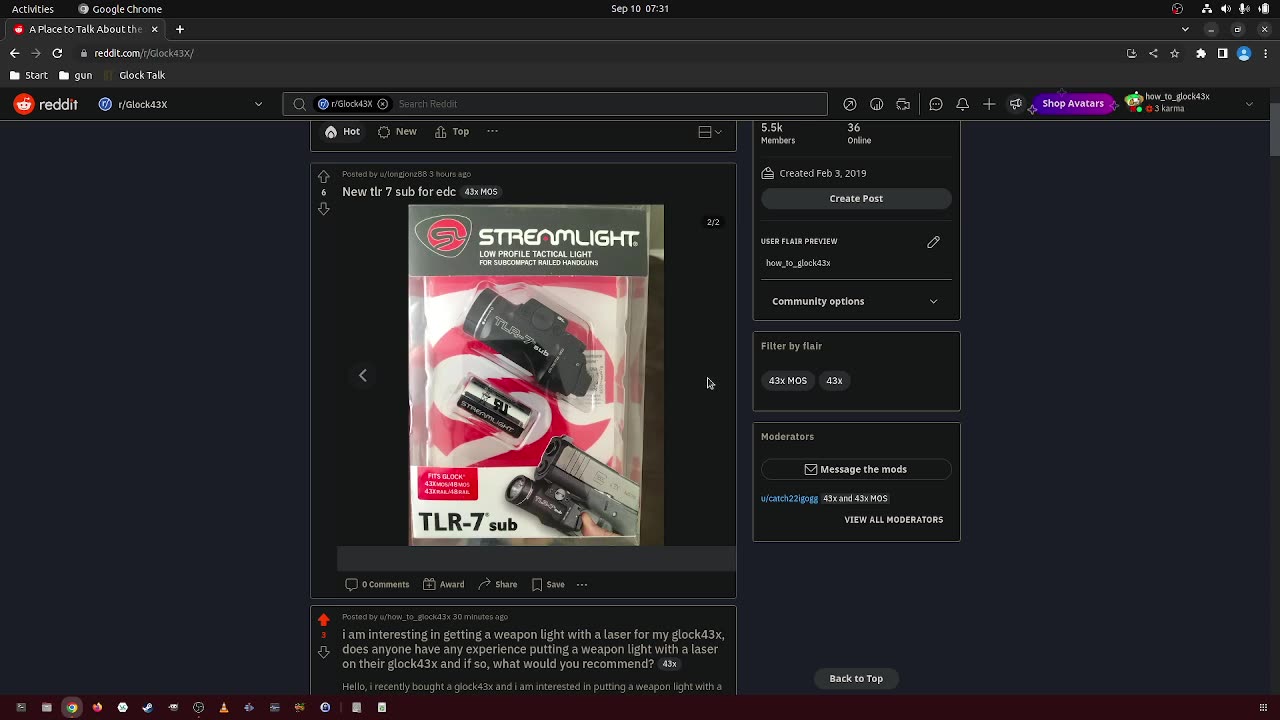Open the gun bookmark folder
Screen dimensions: 1280x720
76,75
